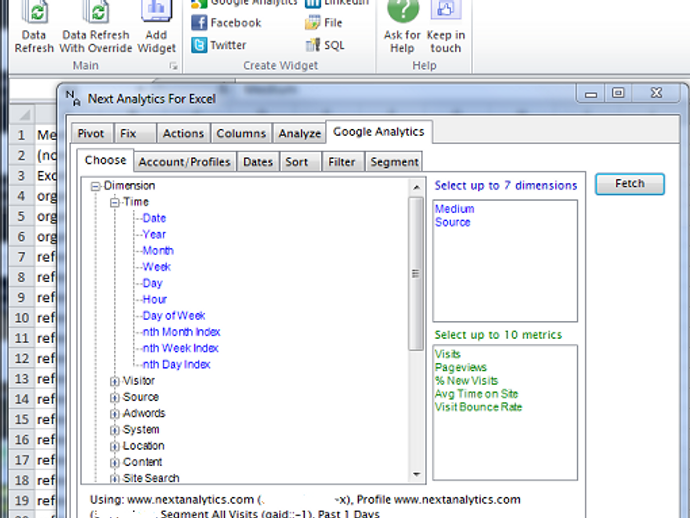Open the Main group dialog launcher
Viewport: 690px width, 518px height.
coord(173,66)
